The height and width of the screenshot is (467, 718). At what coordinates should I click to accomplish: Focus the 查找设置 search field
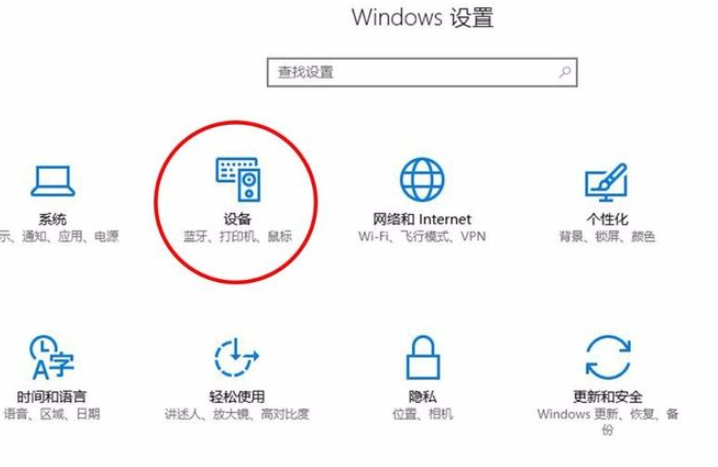pyautogui.click(x=422, y=72)
